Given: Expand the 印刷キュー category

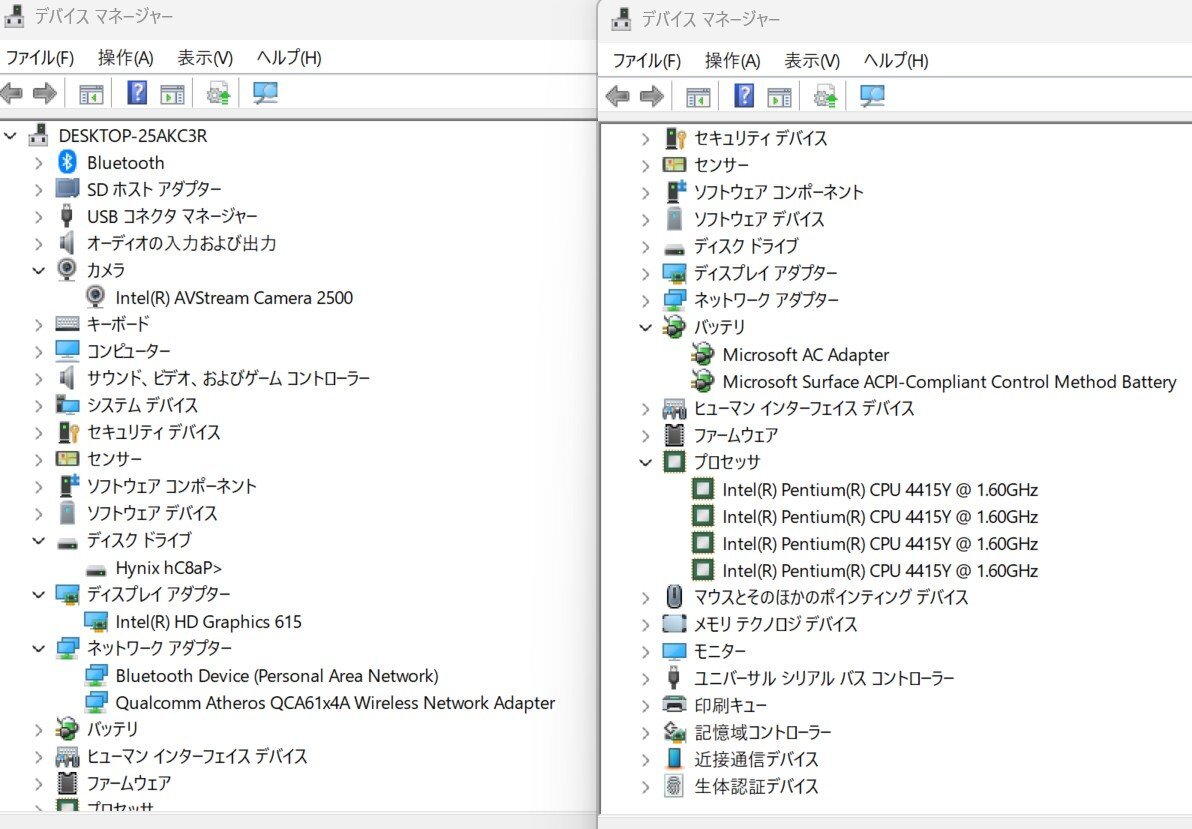Looking at the screenshot, I should point(646,705).
